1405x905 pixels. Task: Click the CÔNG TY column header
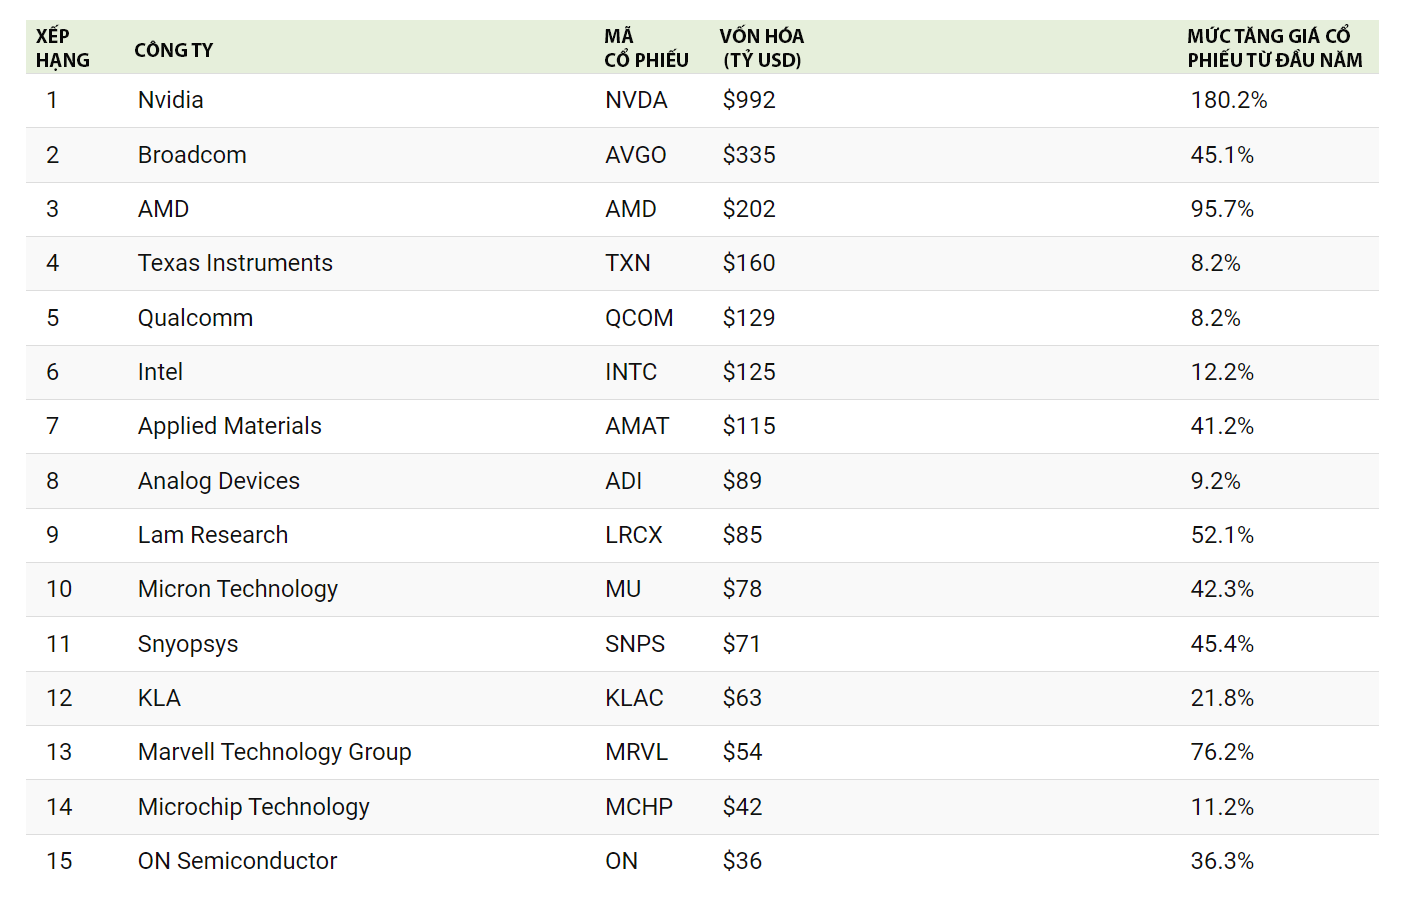[173, 50]
